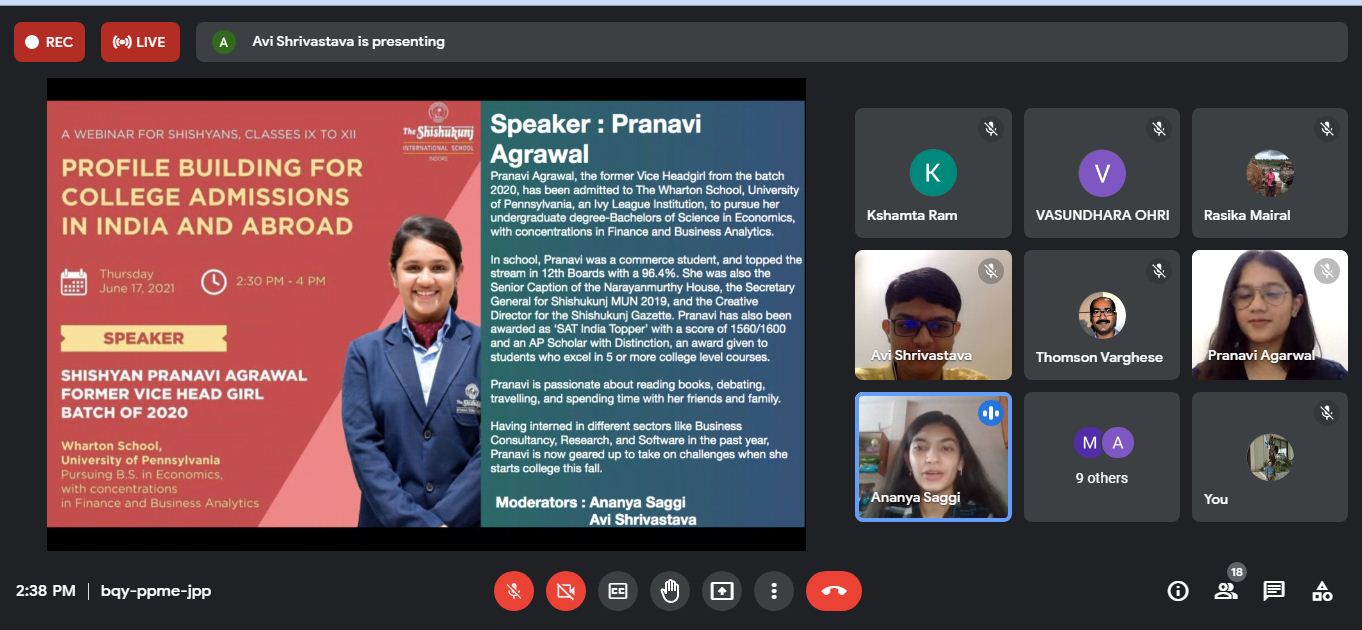This screenshot has height=630, width=1362.
Task: Click the REC recording indicator
Action: [x=49, y=42]
